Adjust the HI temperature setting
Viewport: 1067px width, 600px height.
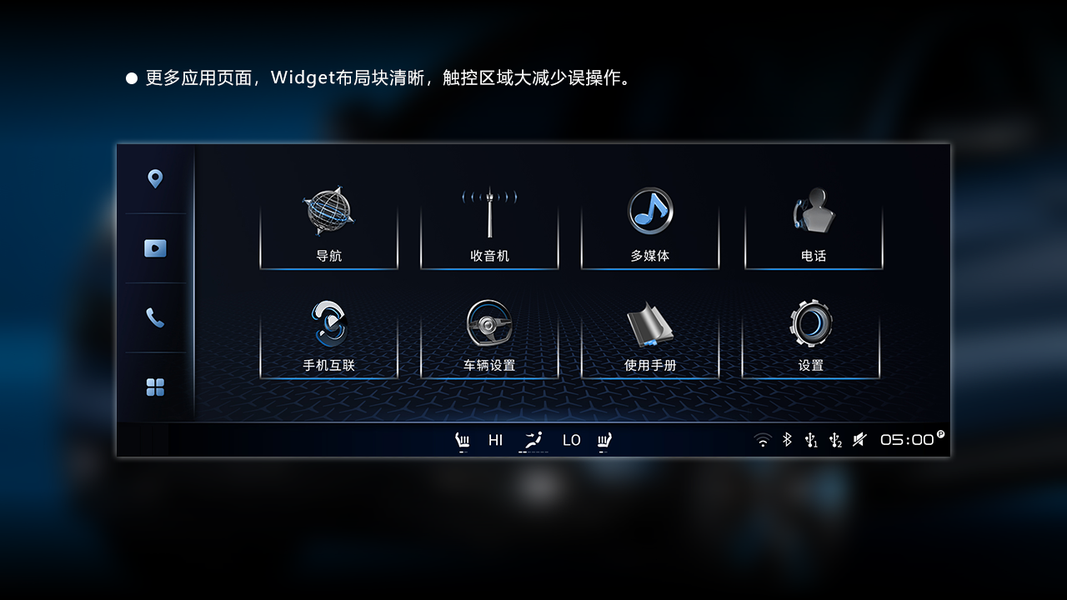(x=495, y=440)
